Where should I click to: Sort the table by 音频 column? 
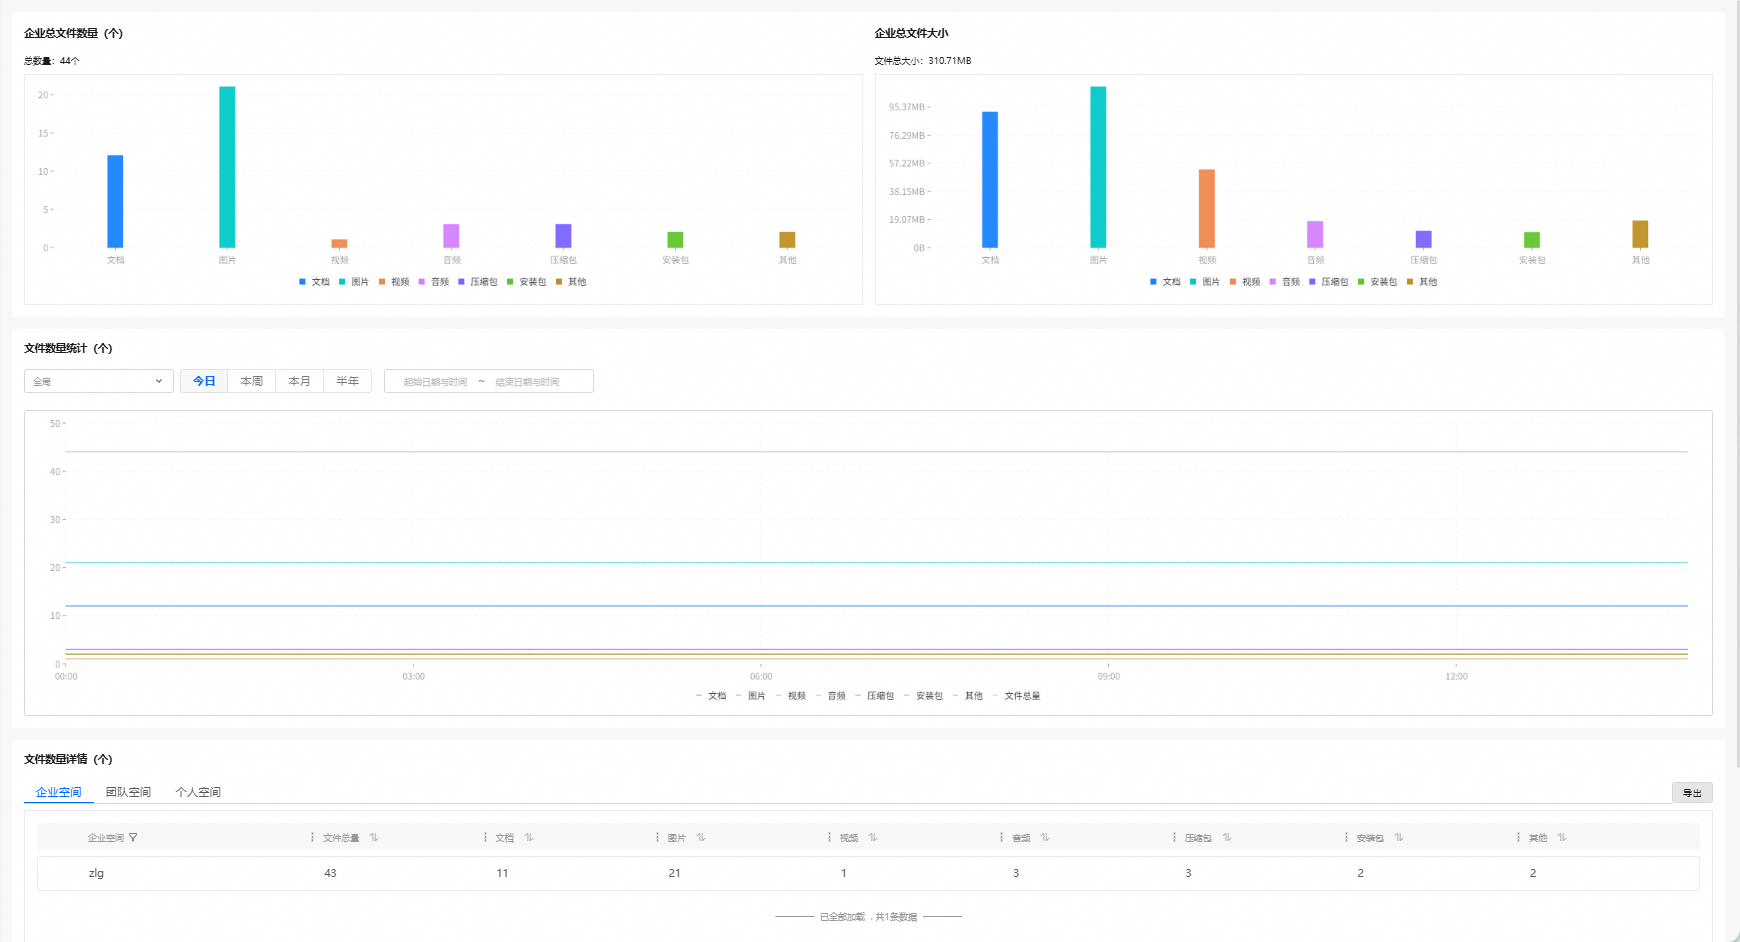tap(1045, 838)
